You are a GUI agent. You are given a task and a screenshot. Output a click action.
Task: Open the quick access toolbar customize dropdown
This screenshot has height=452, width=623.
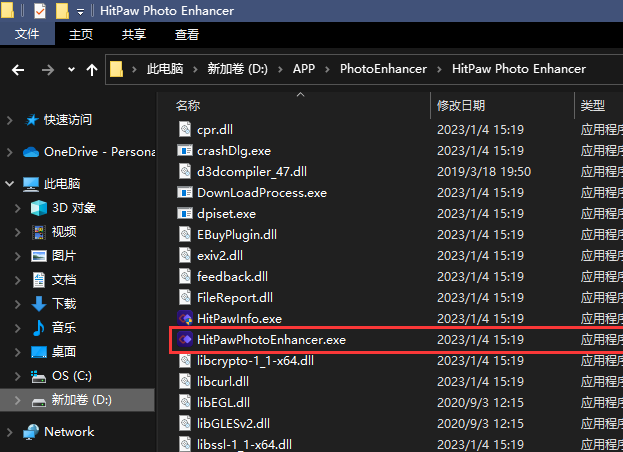(80, 12)
